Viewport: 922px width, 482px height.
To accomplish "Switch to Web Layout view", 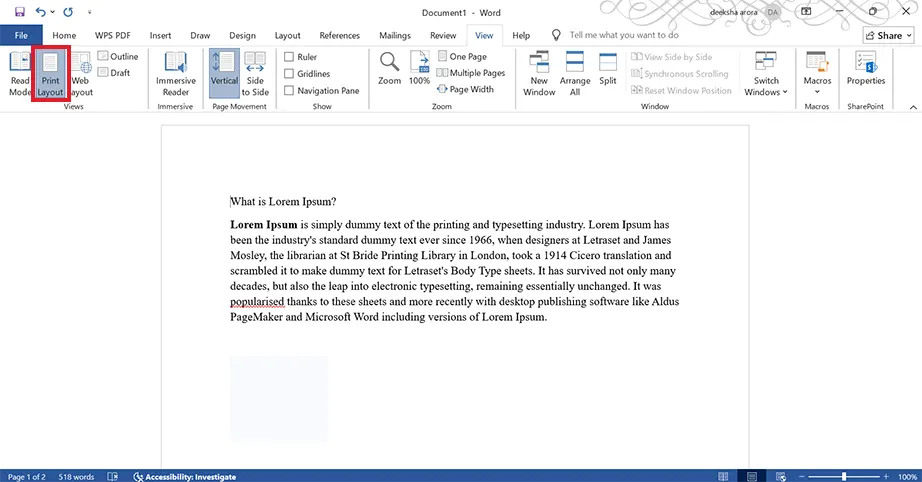I will click(82, 74).
